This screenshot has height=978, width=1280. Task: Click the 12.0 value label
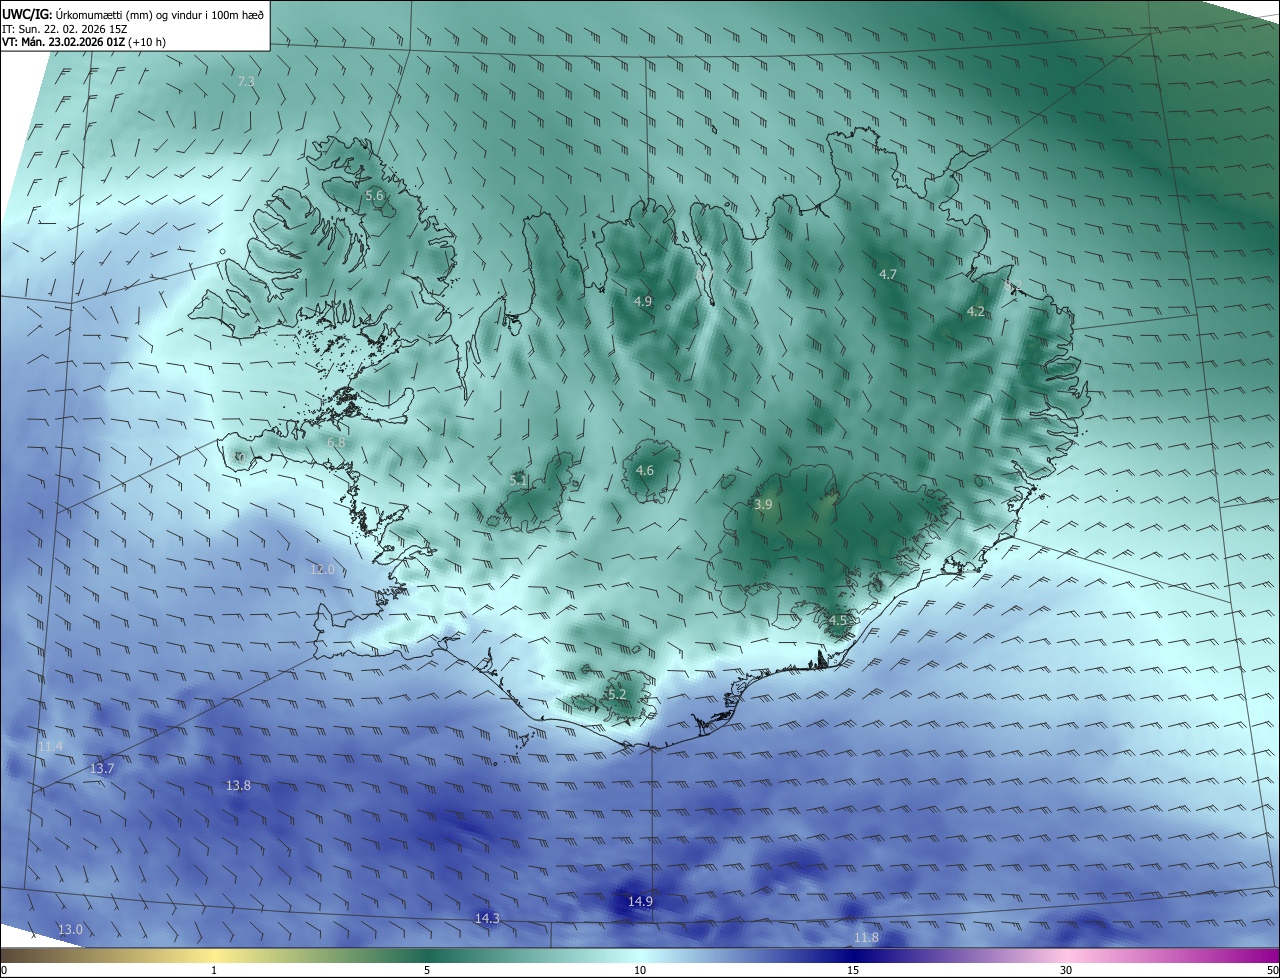pyautogui.click(x=323, y=569)
